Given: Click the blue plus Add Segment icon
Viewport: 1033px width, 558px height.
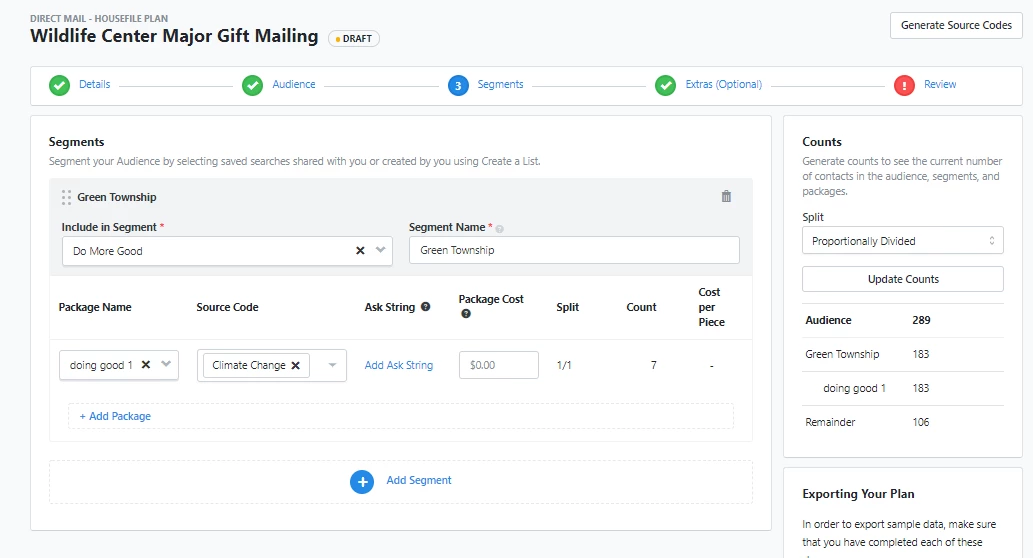Looking at the screenshot, I should click(x=362, y=482).
